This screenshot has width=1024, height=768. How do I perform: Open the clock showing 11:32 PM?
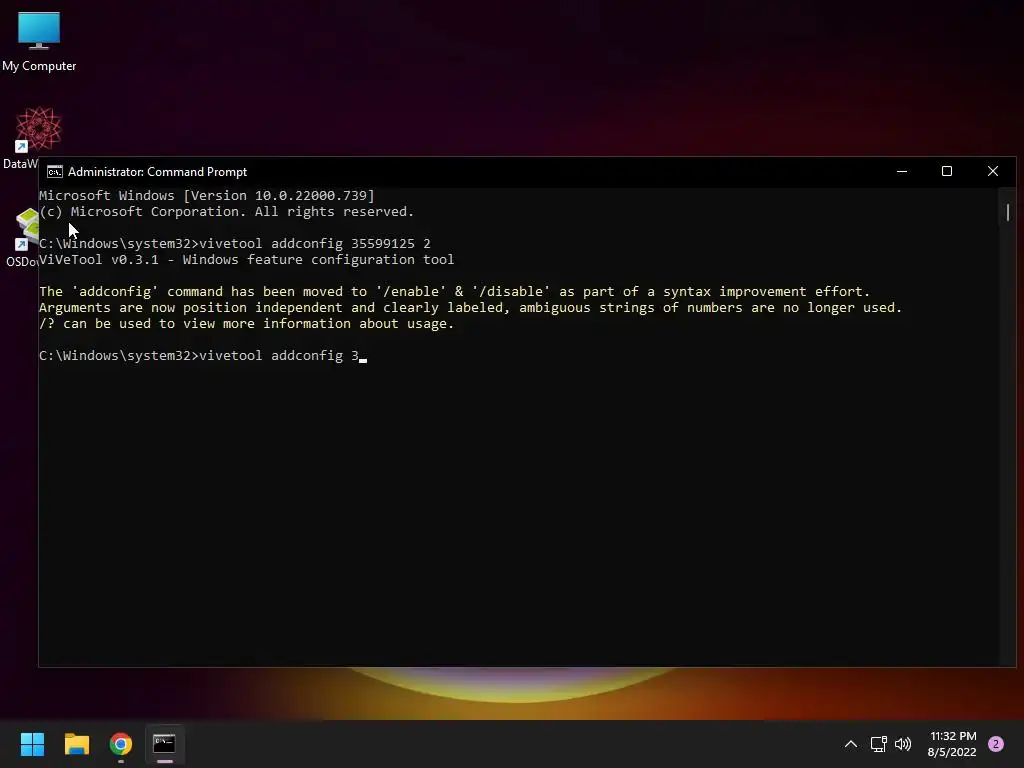[x=952, y=744]
